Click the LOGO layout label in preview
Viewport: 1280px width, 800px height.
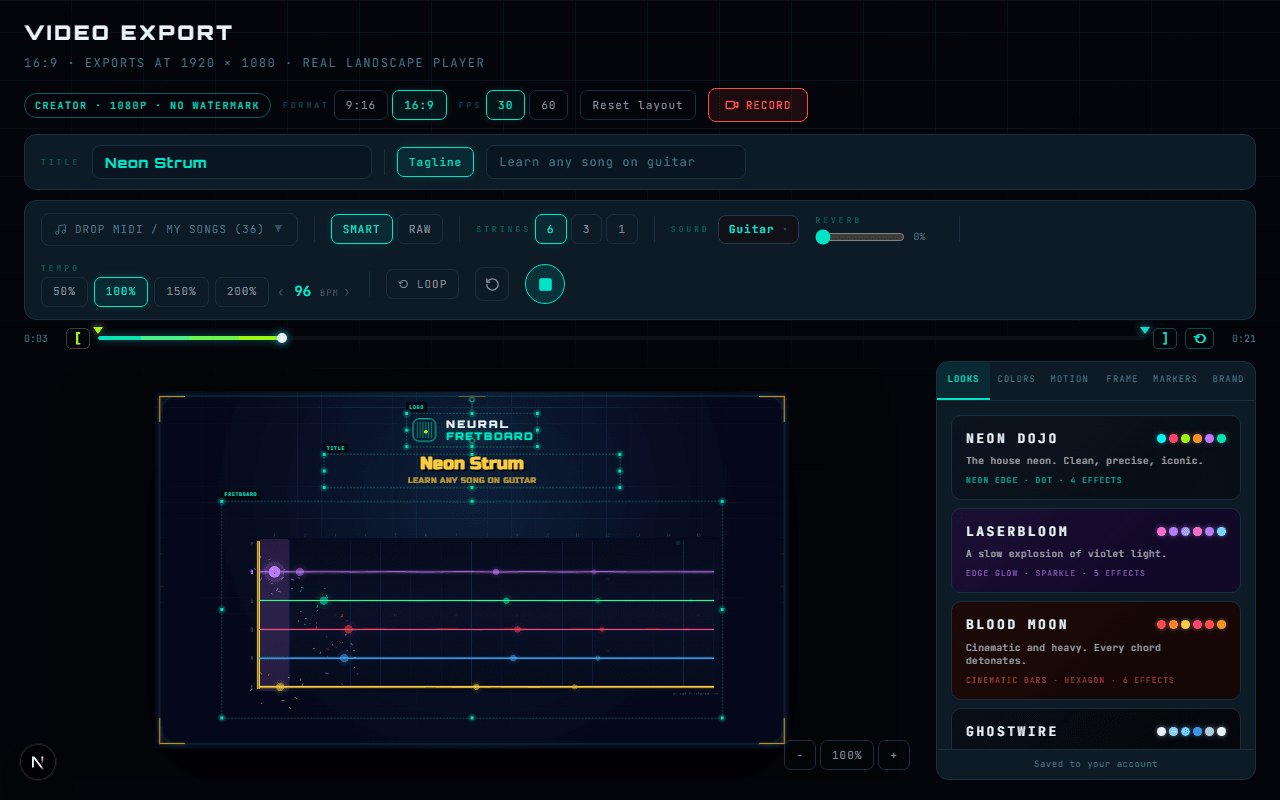point(416,407)
